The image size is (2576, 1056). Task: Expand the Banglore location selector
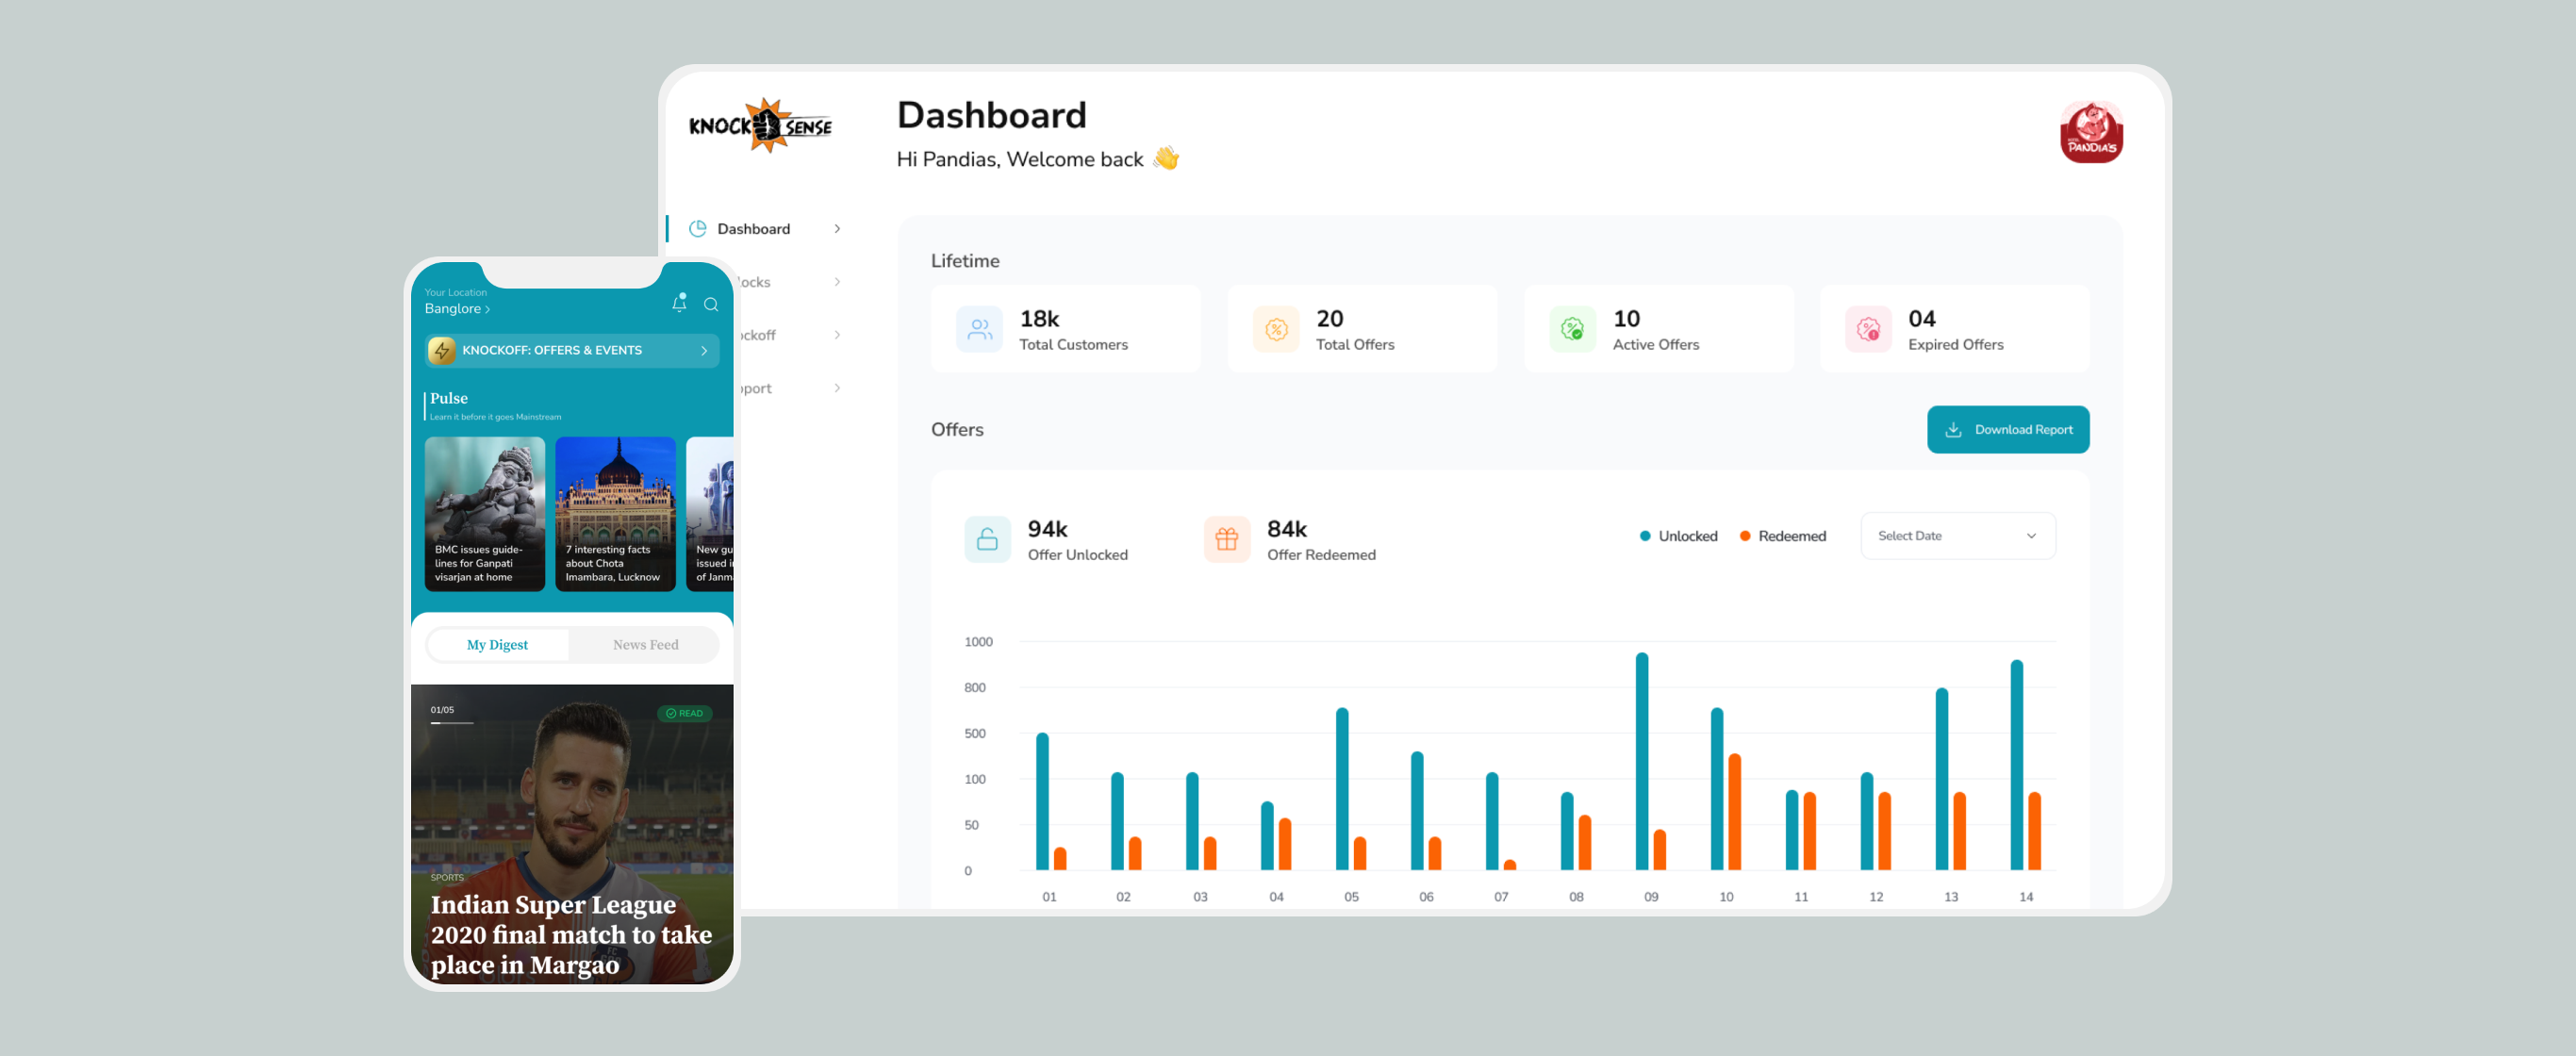coord(457,308)
